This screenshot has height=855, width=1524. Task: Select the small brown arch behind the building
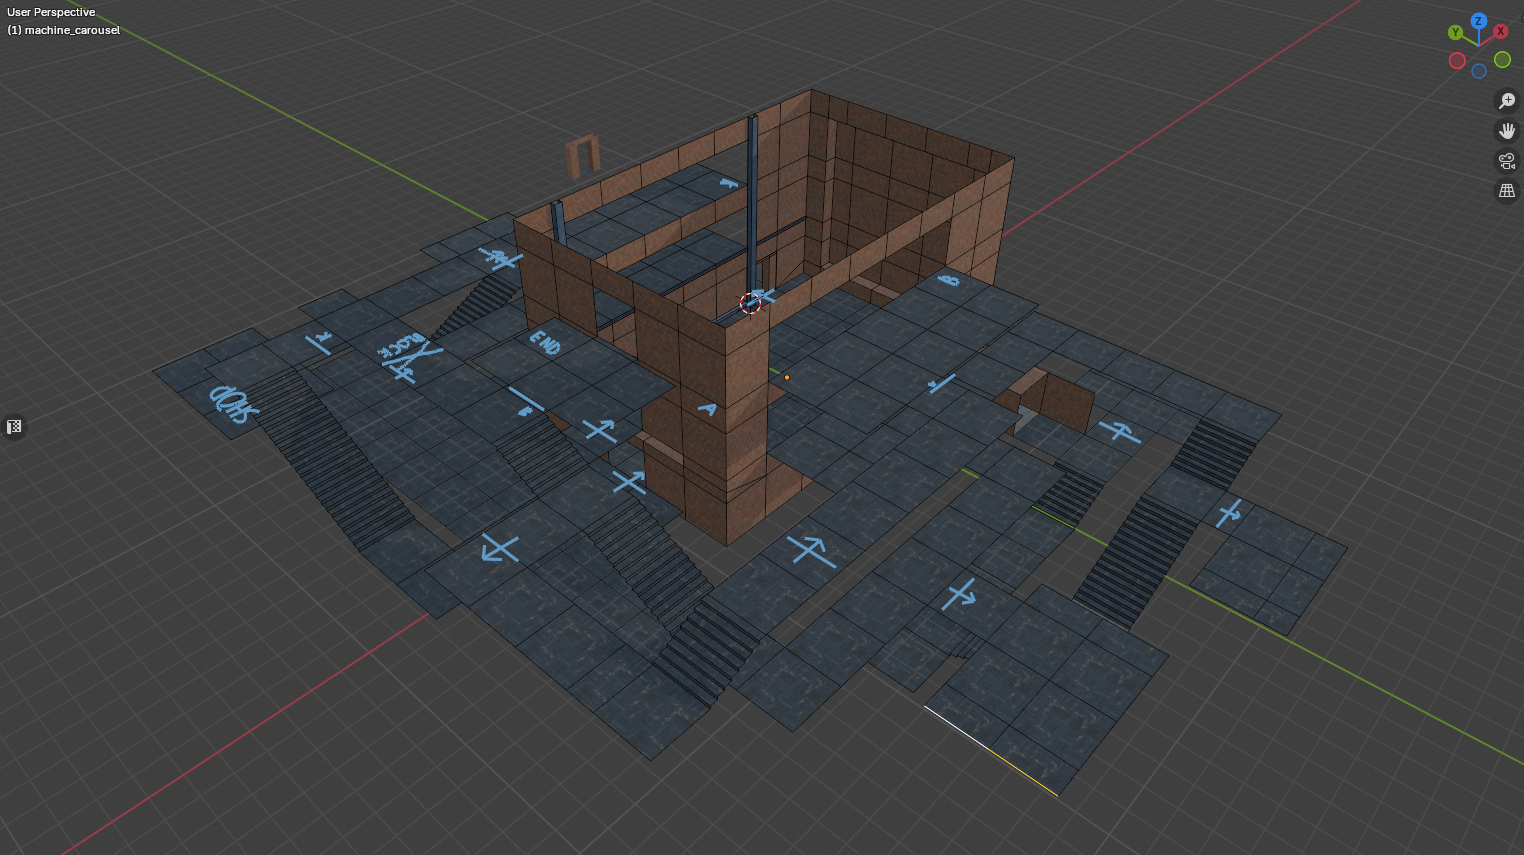pyautogui.click(x=582, y=156)
